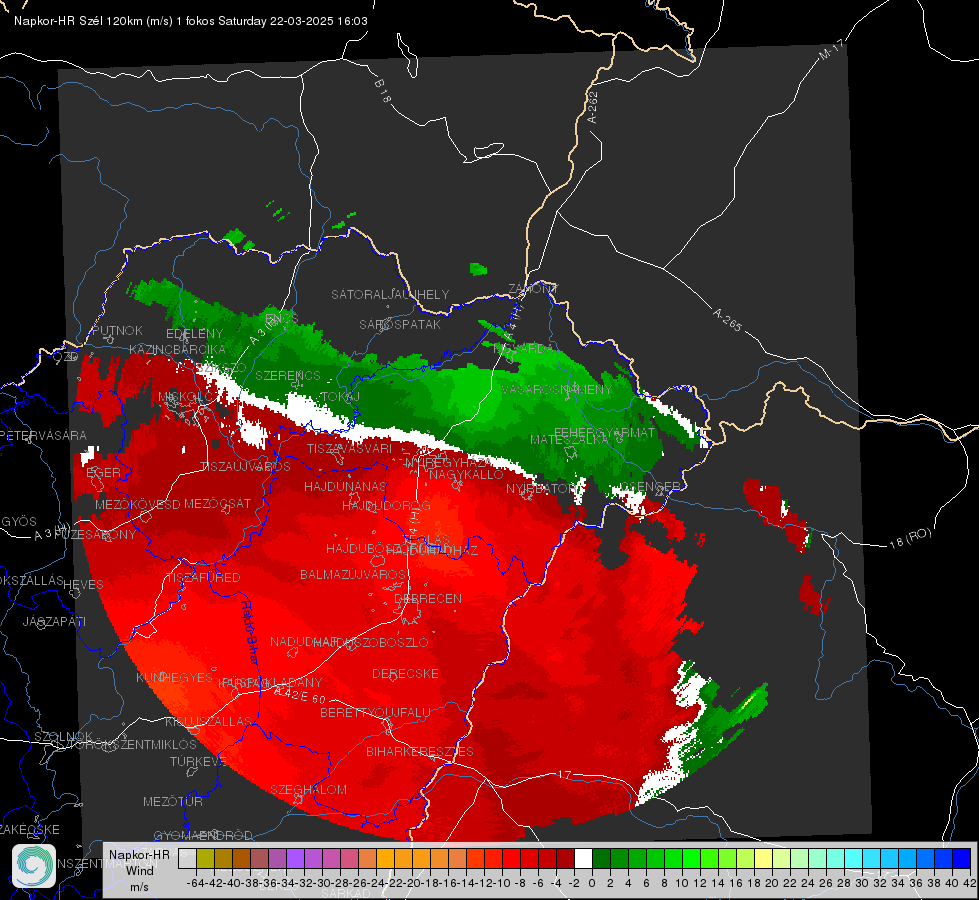Click the Hajdú-Bihar county label

pos(250,631)
